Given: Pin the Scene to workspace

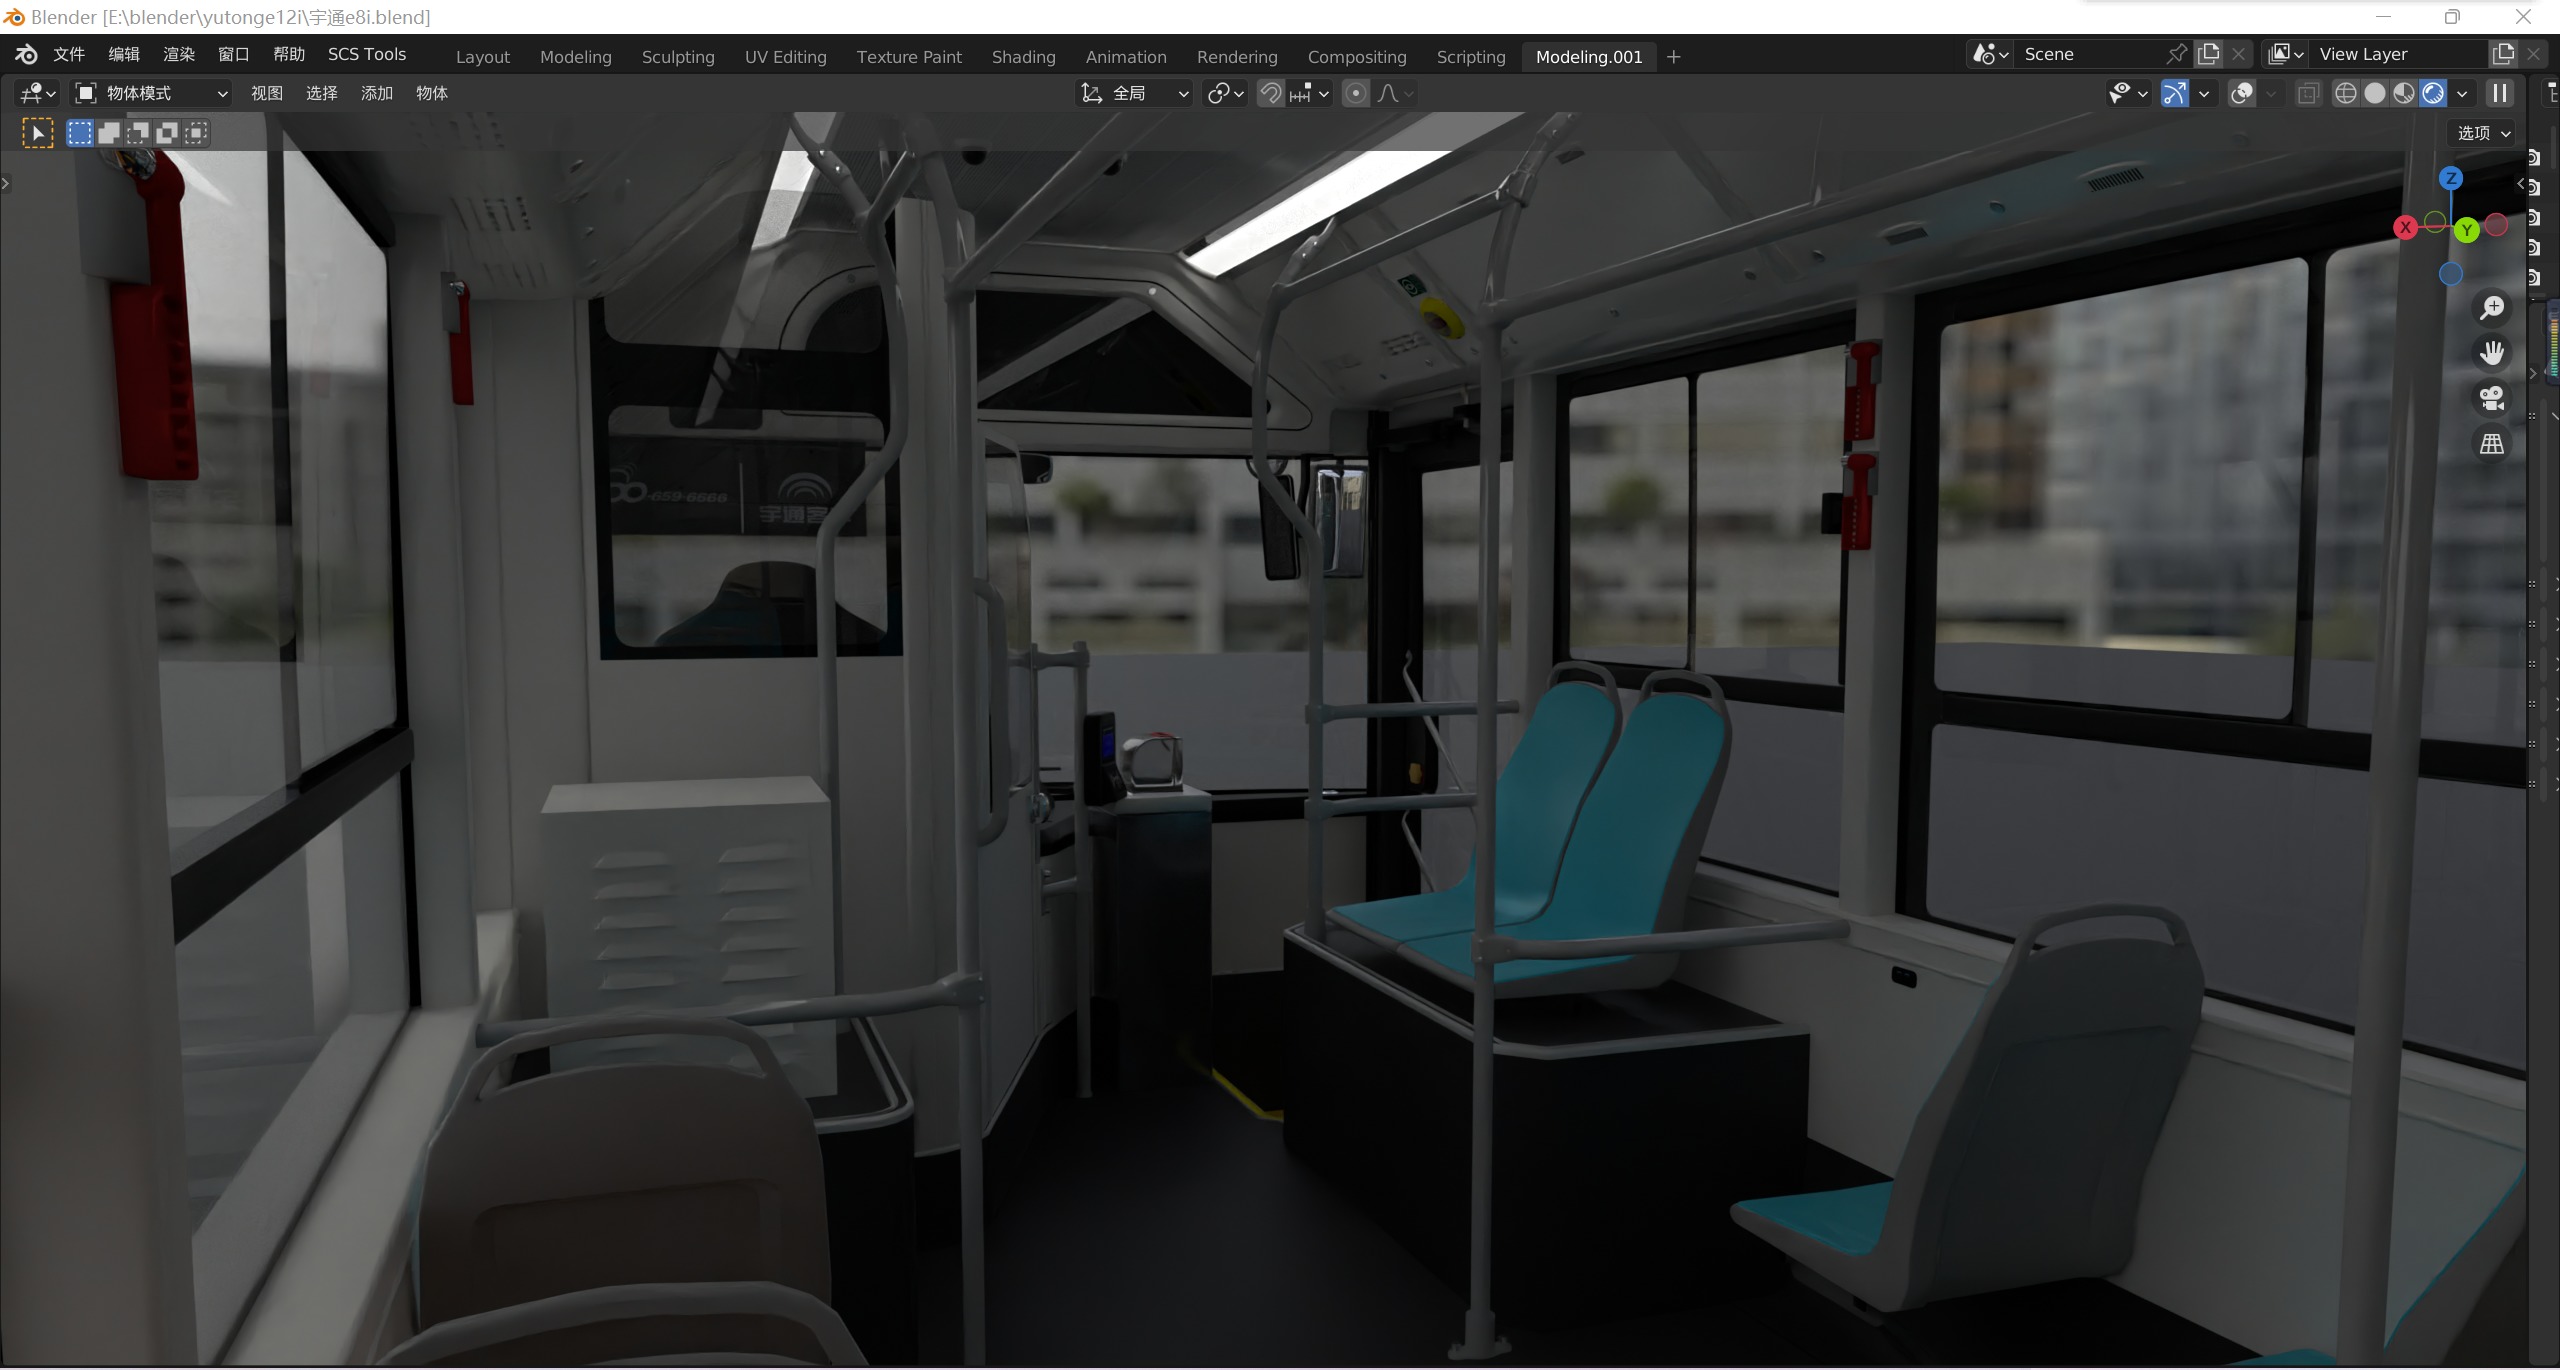Looking at the screenshot, I should click(2176, 54).
